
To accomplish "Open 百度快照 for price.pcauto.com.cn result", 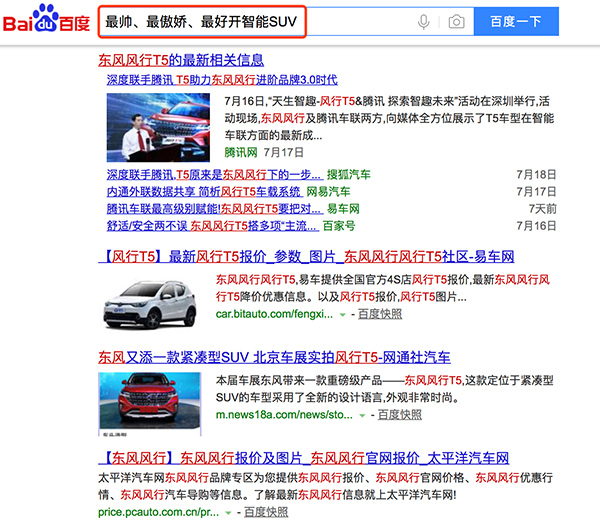I will pyautogui.click(x=266, y=512).
